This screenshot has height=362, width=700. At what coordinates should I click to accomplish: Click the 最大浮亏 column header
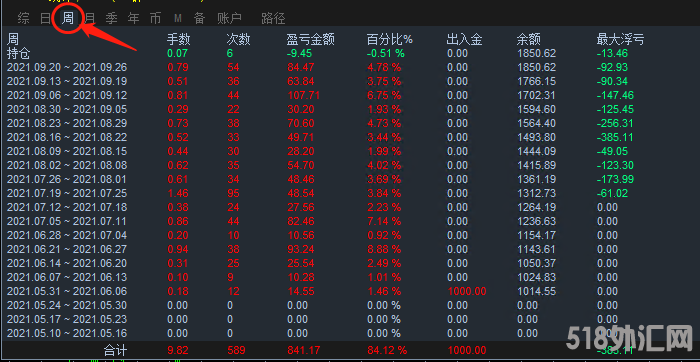(x=621, y=40)
